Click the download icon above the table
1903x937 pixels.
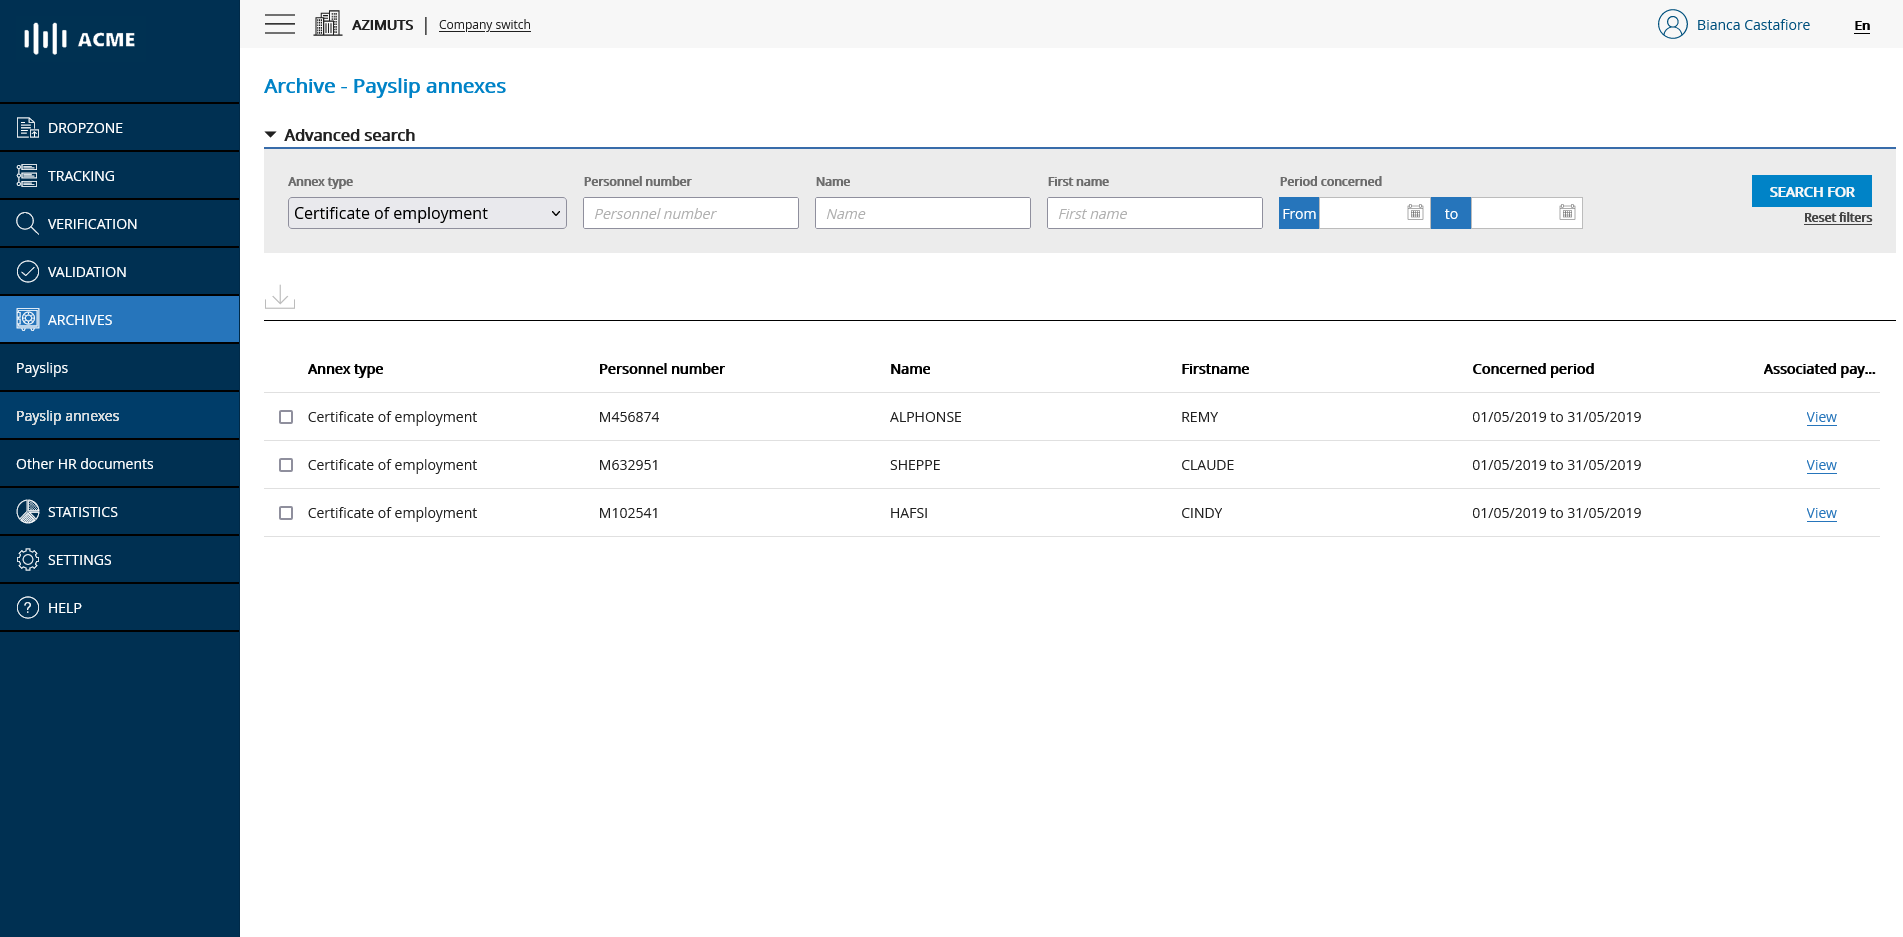click(280, 297)
